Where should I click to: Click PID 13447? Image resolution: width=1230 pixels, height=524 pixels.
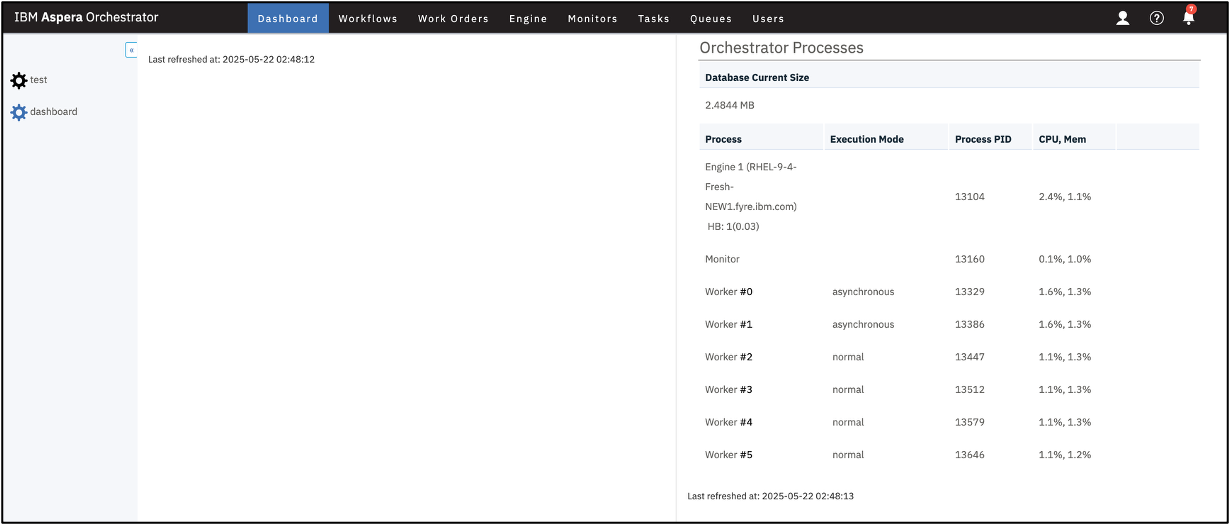970,357
